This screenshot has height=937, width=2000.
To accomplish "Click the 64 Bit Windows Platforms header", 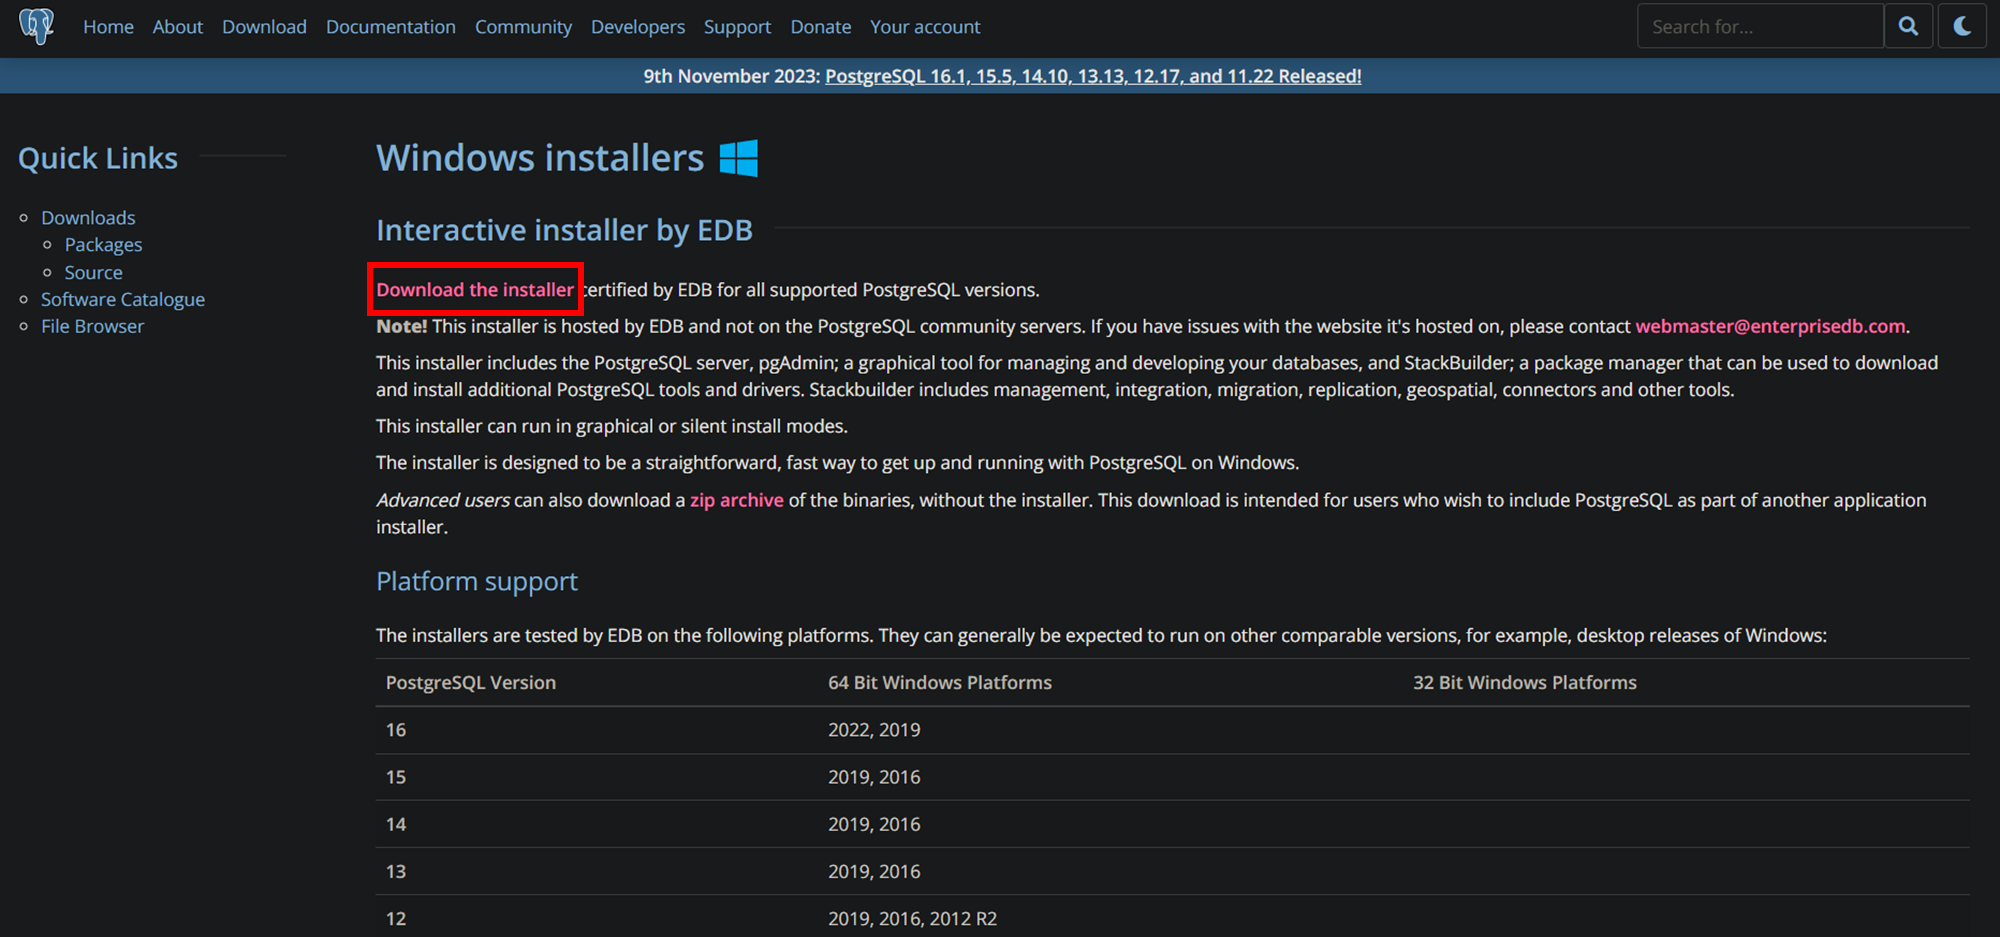I will (x=940, y=682).
